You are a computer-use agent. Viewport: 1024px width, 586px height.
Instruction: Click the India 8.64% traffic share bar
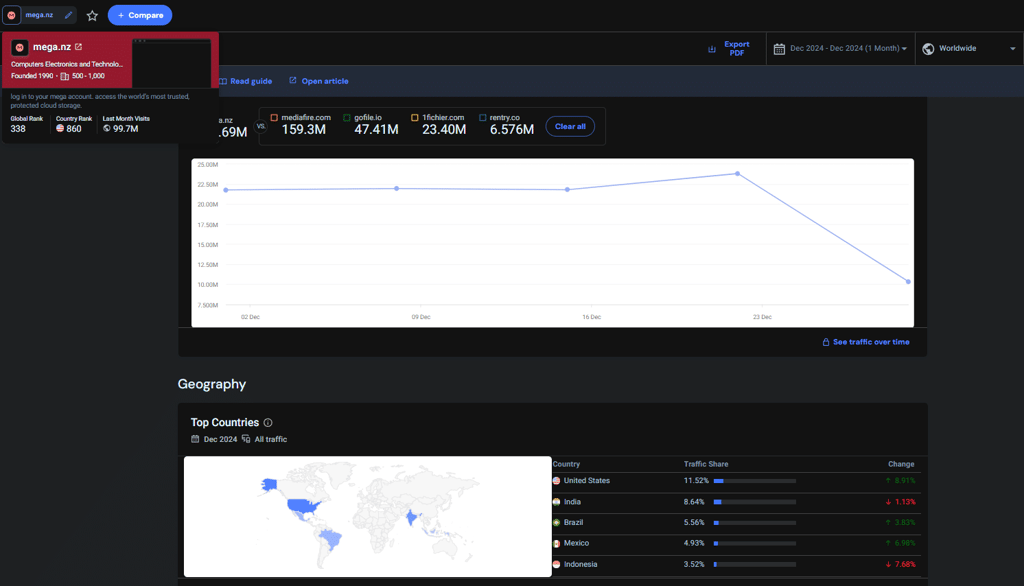(x=754, y=502)
